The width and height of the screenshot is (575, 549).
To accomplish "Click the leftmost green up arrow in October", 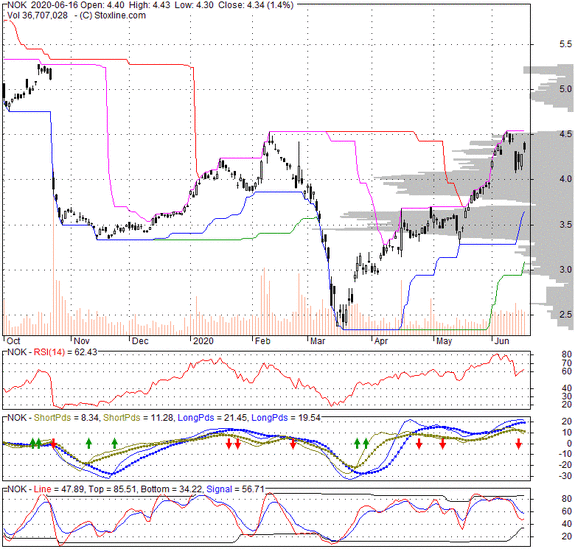I will click(32, 443).
